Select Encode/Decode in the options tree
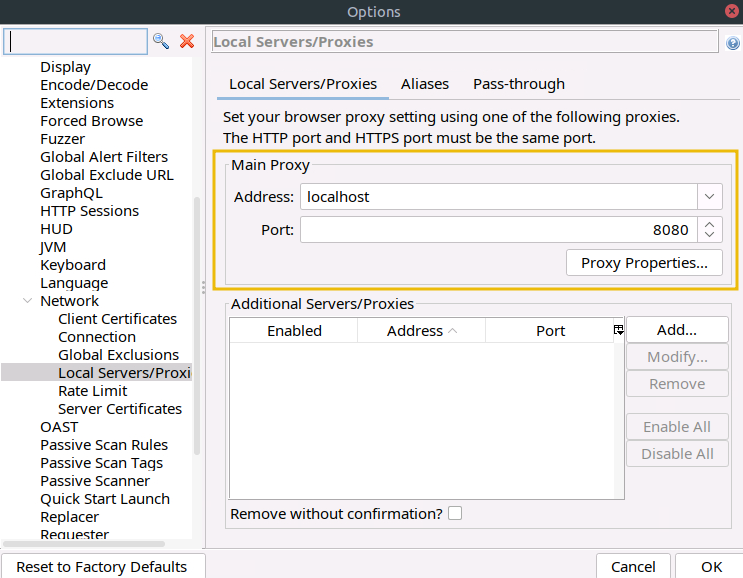The height and width of the screenshot is (578, 743). point(94,85)
